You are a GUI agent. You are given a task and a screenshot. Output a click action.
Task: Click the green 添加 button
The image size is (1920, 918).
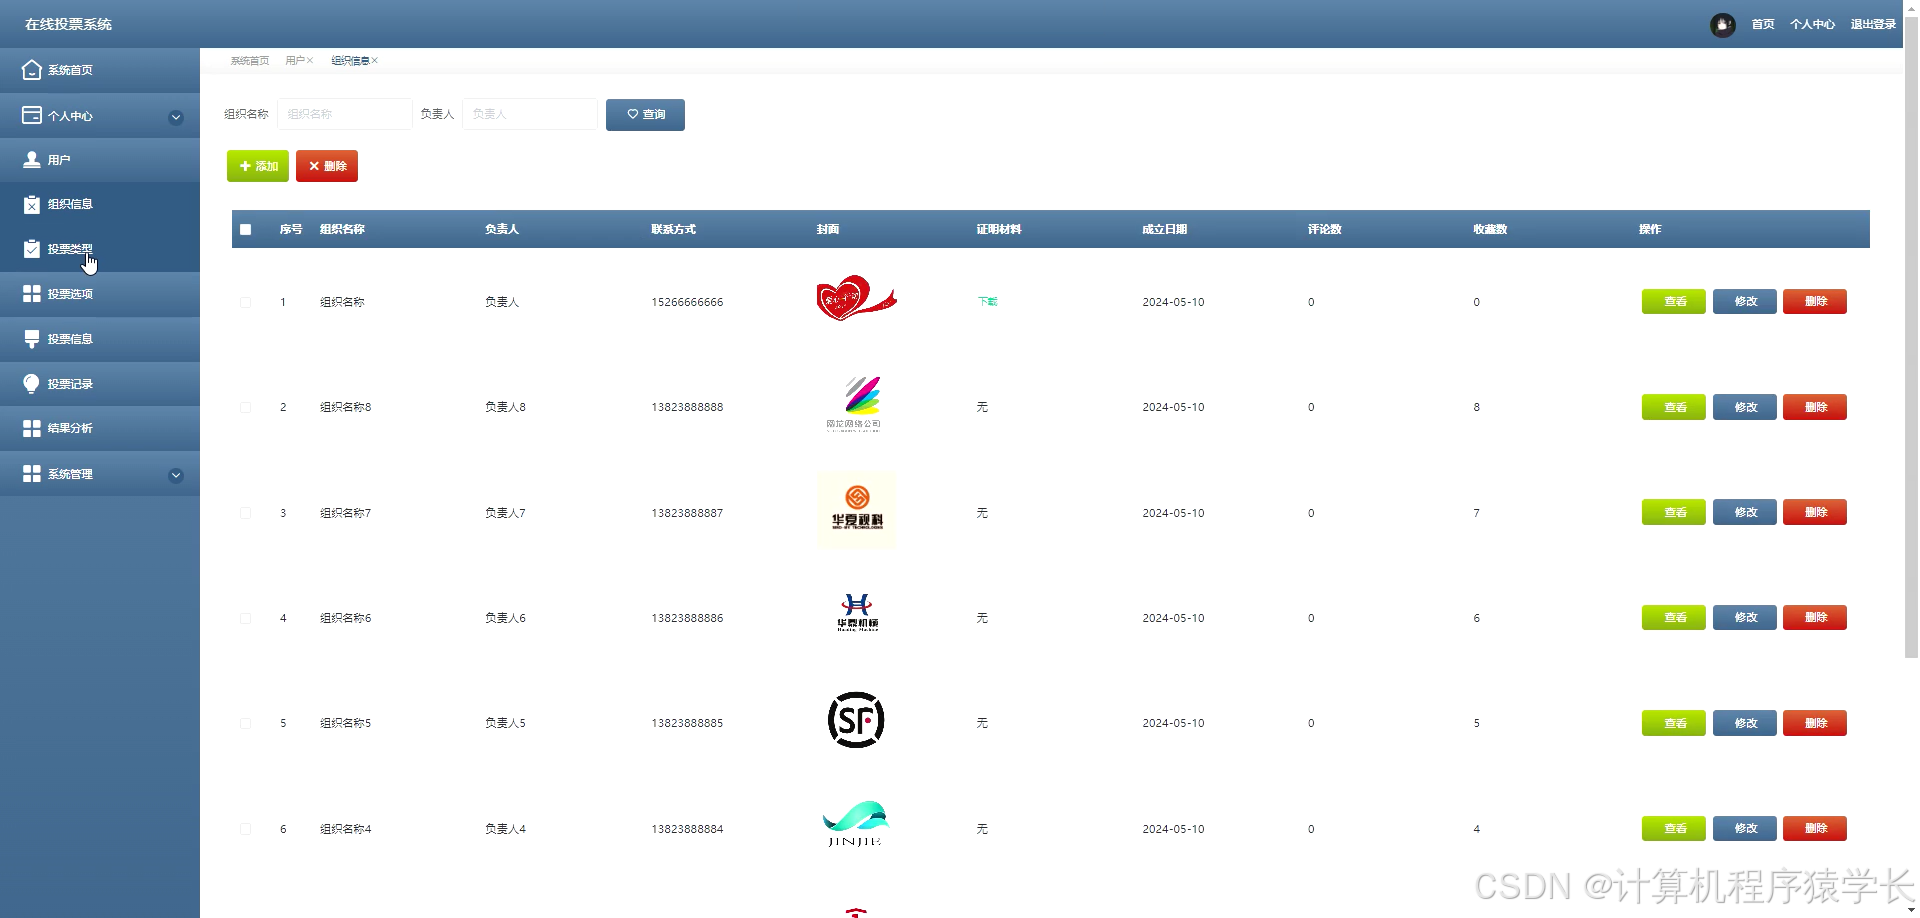258,166
